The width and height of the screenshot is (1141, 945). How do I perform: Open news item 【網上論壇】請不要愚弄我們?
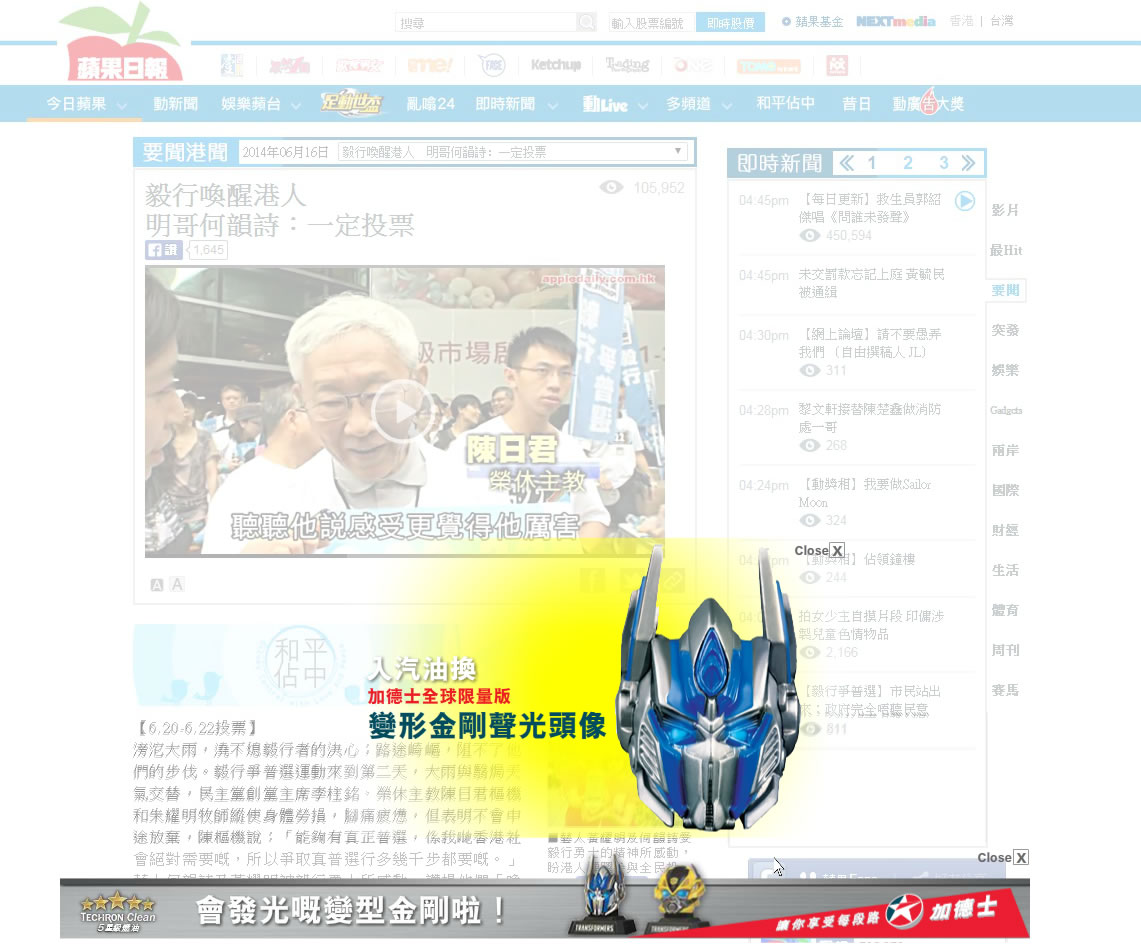pos(870,343)
